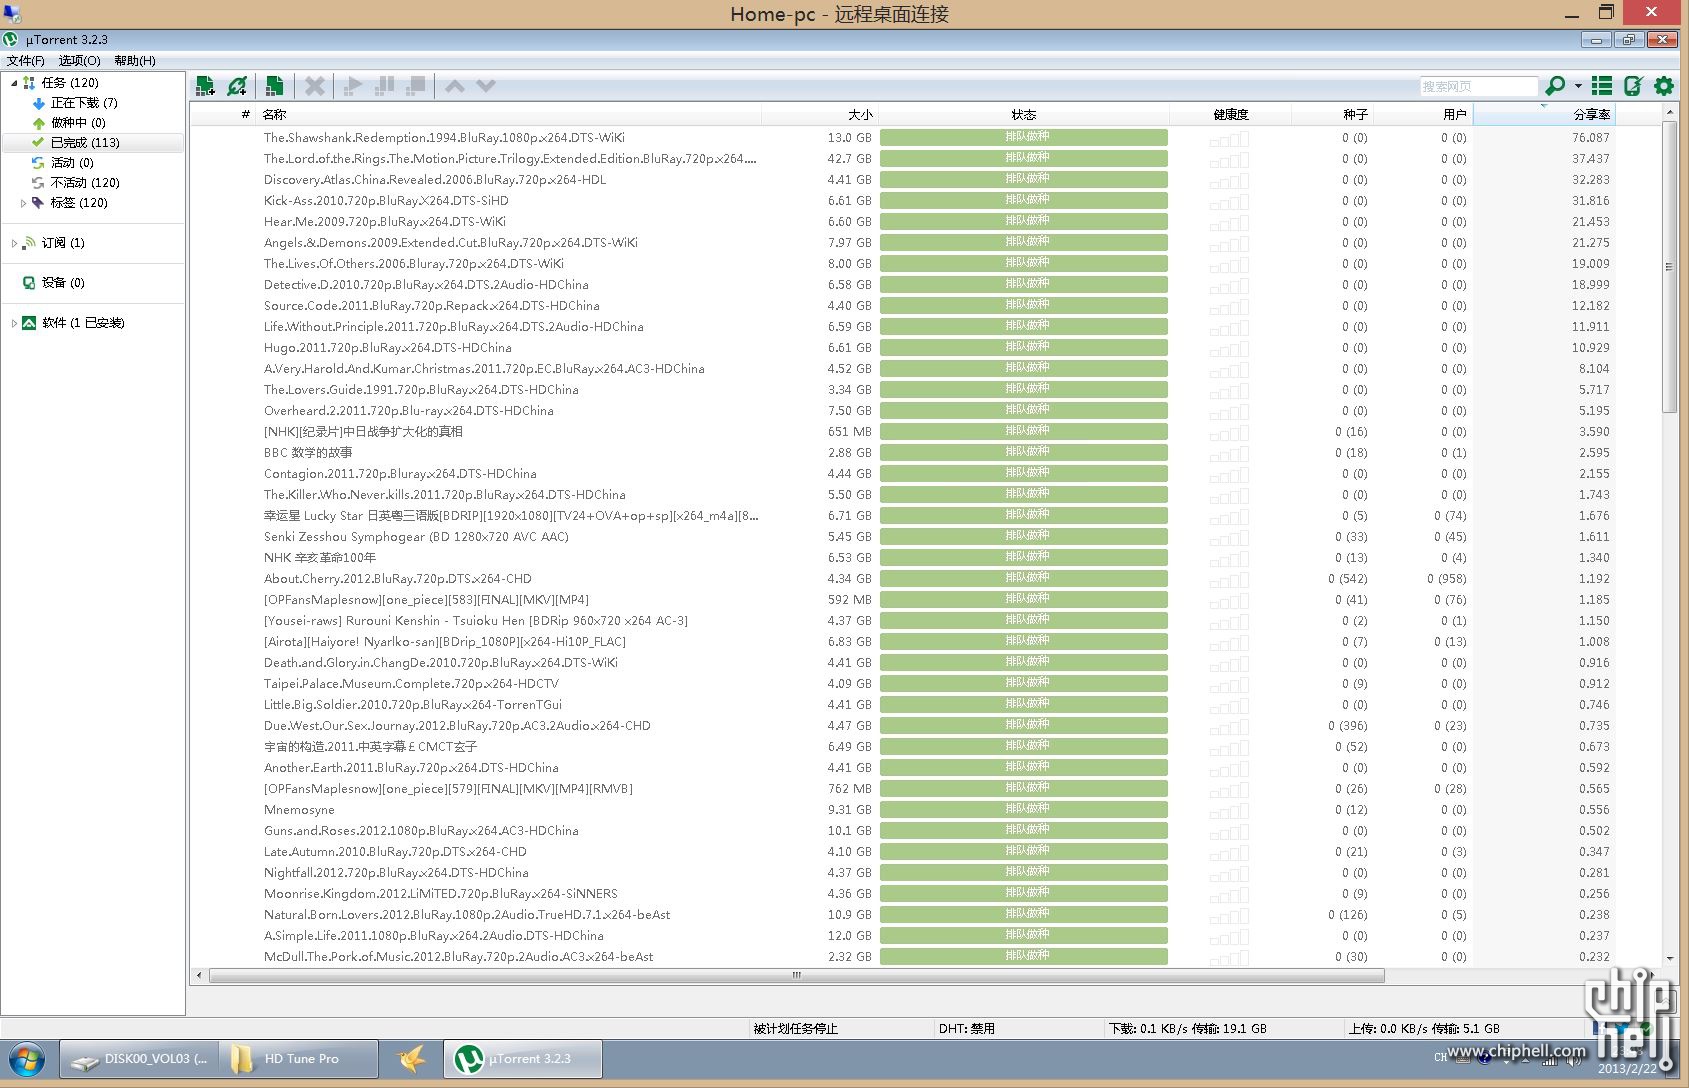Click the DHT: 禁用 status bar entry
The width and height of the screenshot is (1689, 1088).
(x=966, y=1029)
